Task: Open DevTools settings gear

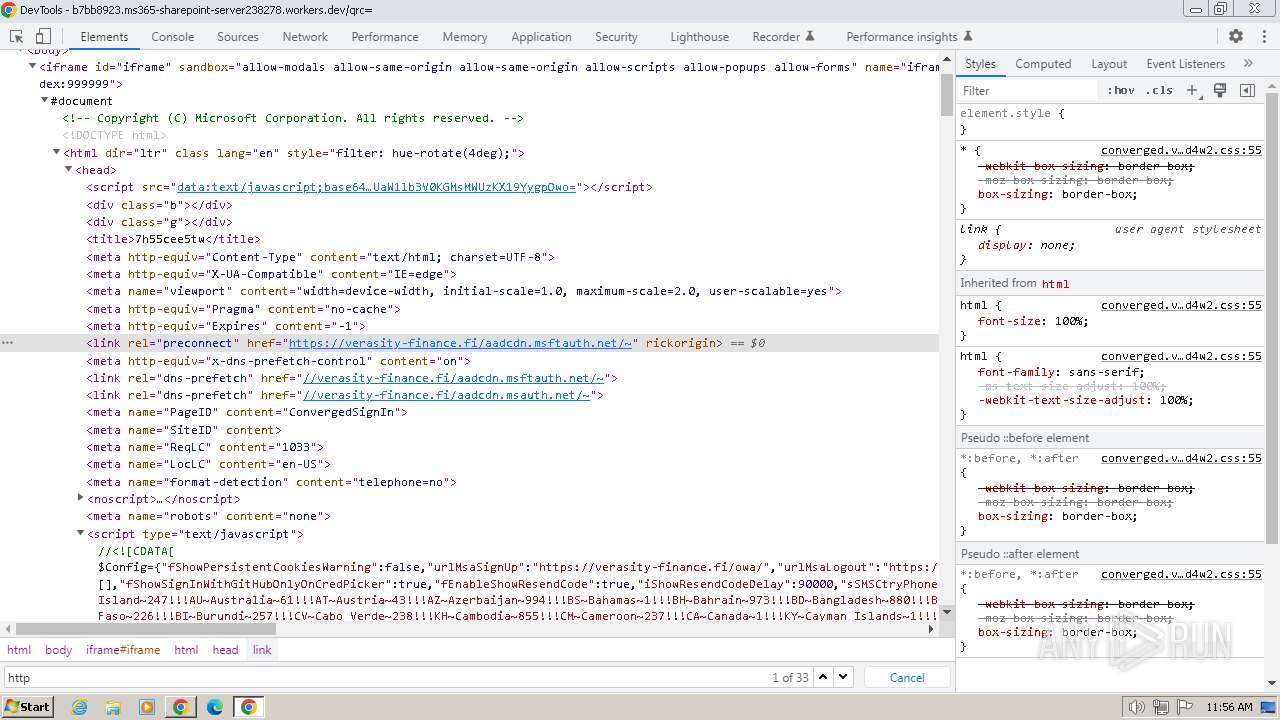Action: click(x=1236, y=36)
